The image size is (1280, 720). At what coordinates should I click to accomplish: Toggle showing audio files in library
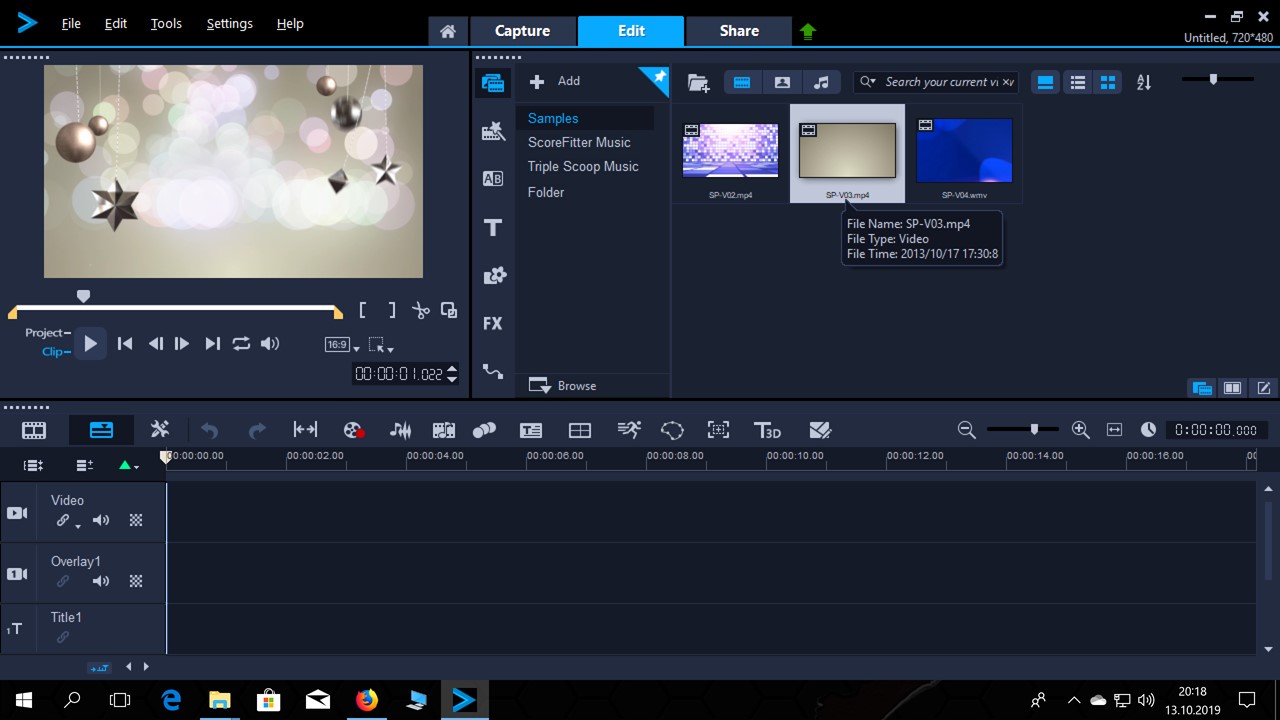(821, 82)
